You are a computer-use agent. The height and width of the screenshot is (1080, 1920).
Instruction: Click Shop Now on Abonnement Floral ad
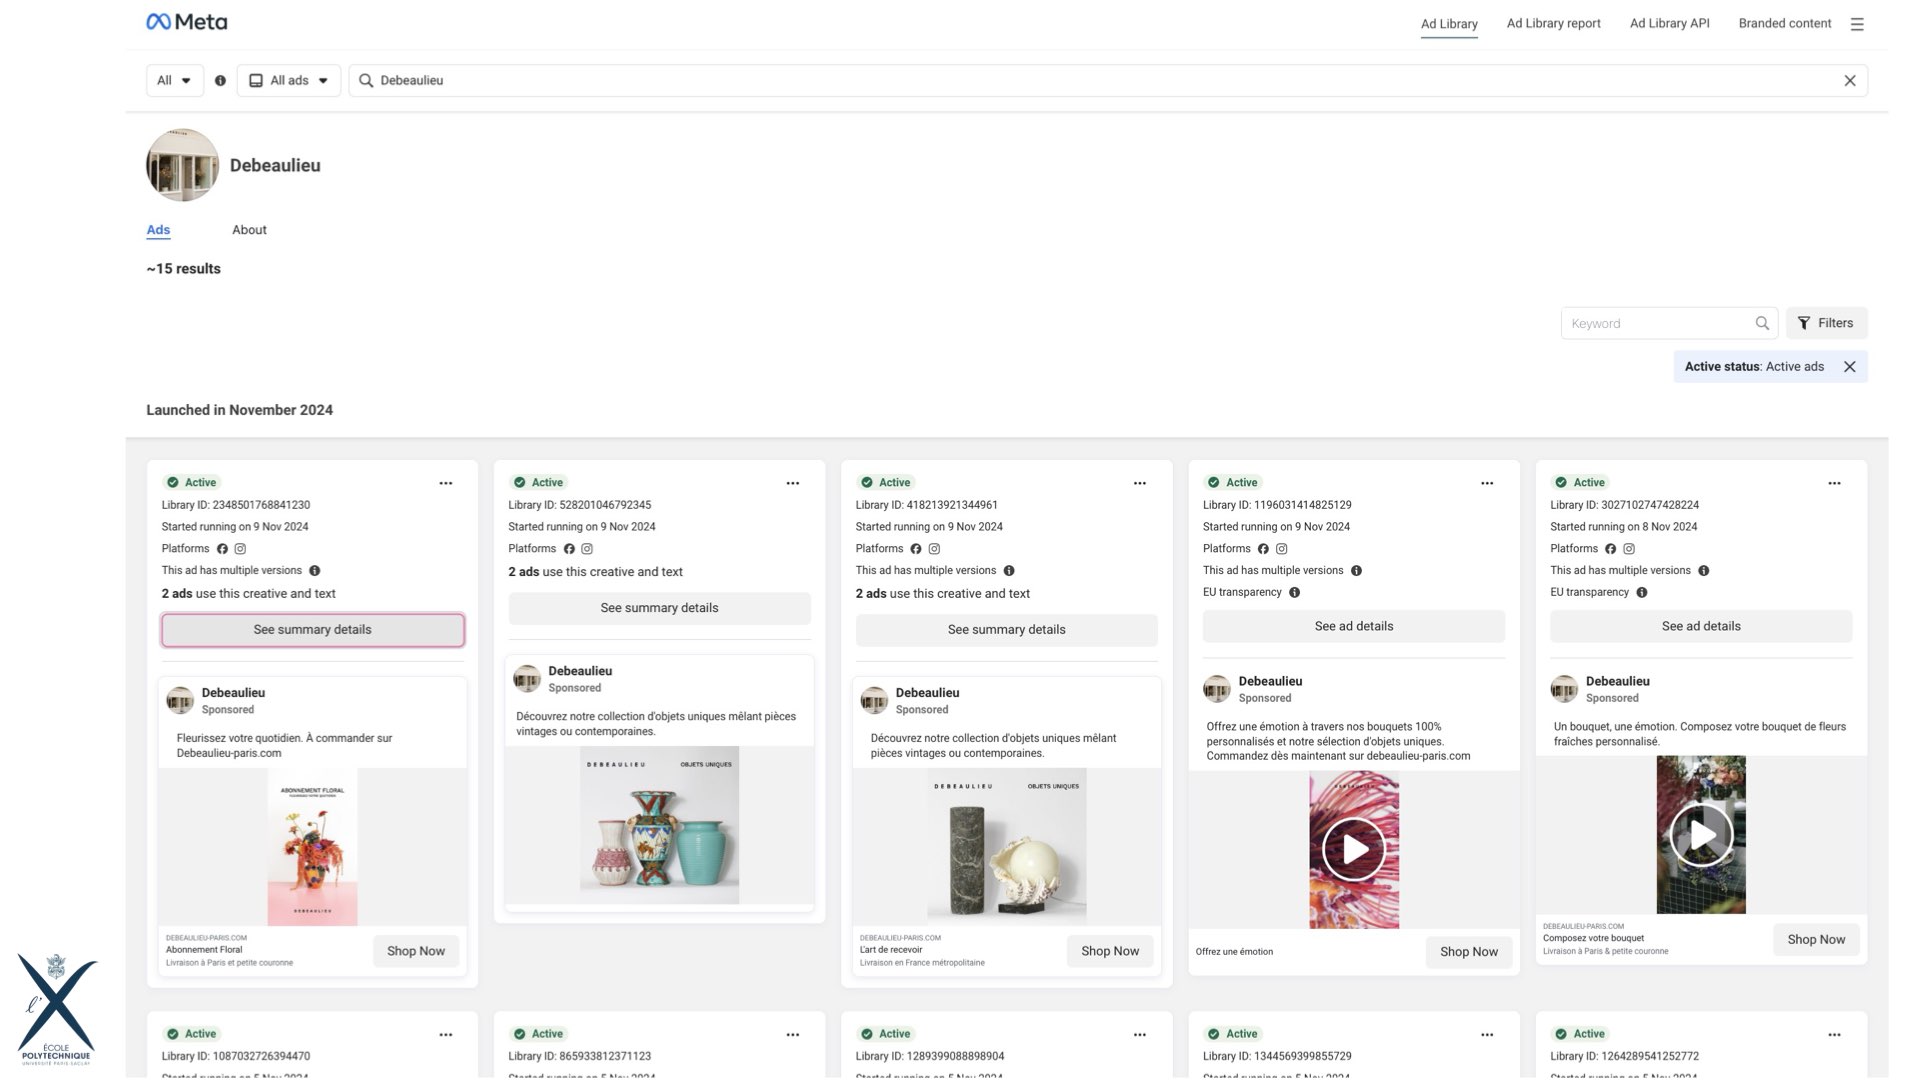pyautogui.click(x=416, y=951)
